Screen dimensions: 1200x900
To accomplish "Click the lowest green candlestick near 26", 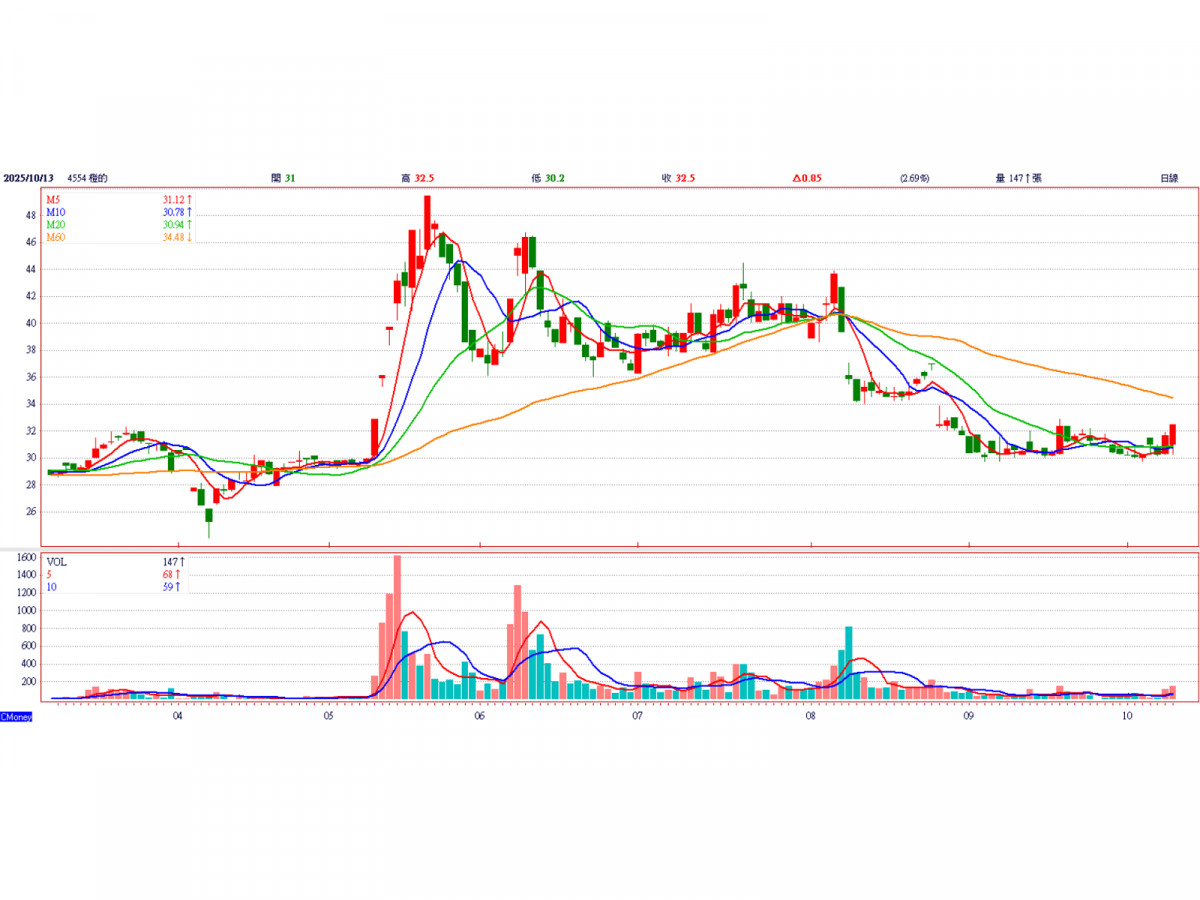I will point(209,515).
